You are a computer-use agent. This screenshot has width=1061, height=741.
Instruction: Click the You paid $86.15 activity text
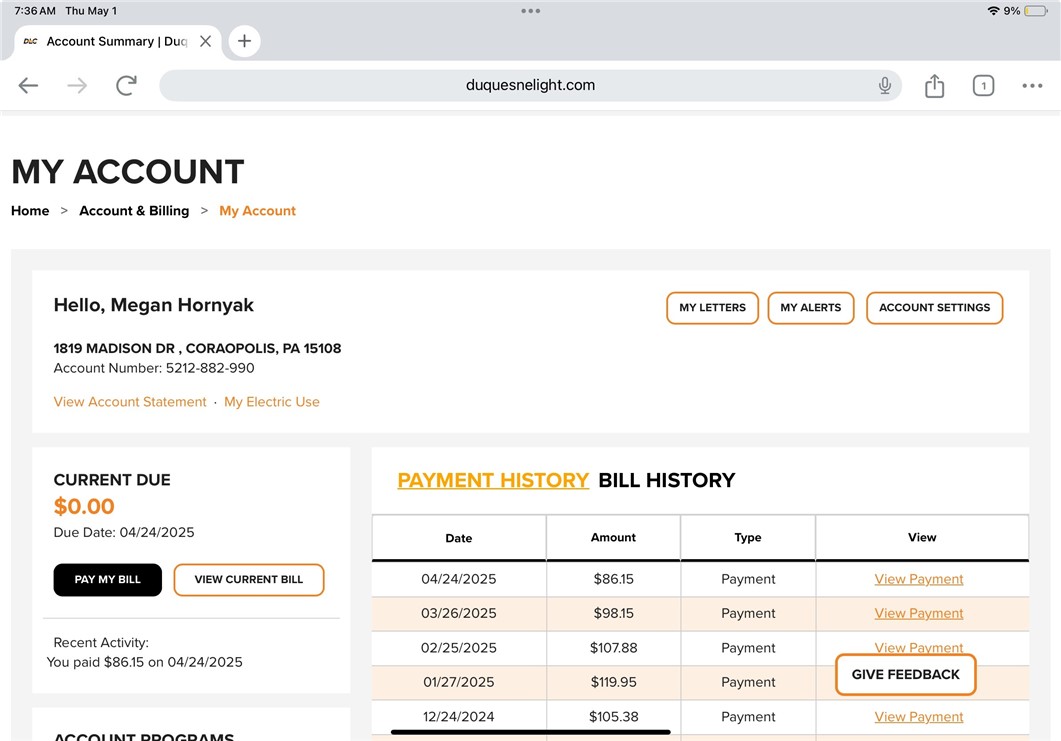(144, 663)
